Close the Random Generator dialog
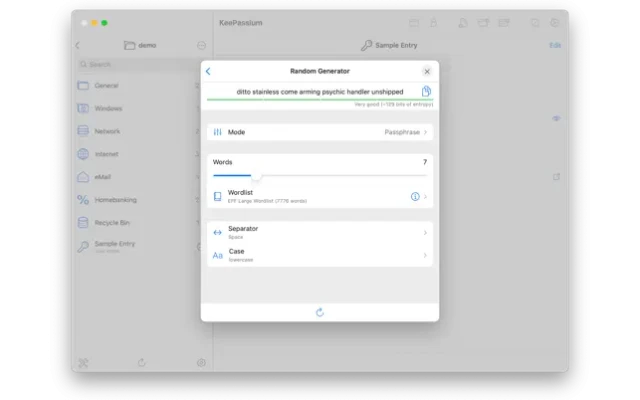The image size is (640, 400). point(427,71)
